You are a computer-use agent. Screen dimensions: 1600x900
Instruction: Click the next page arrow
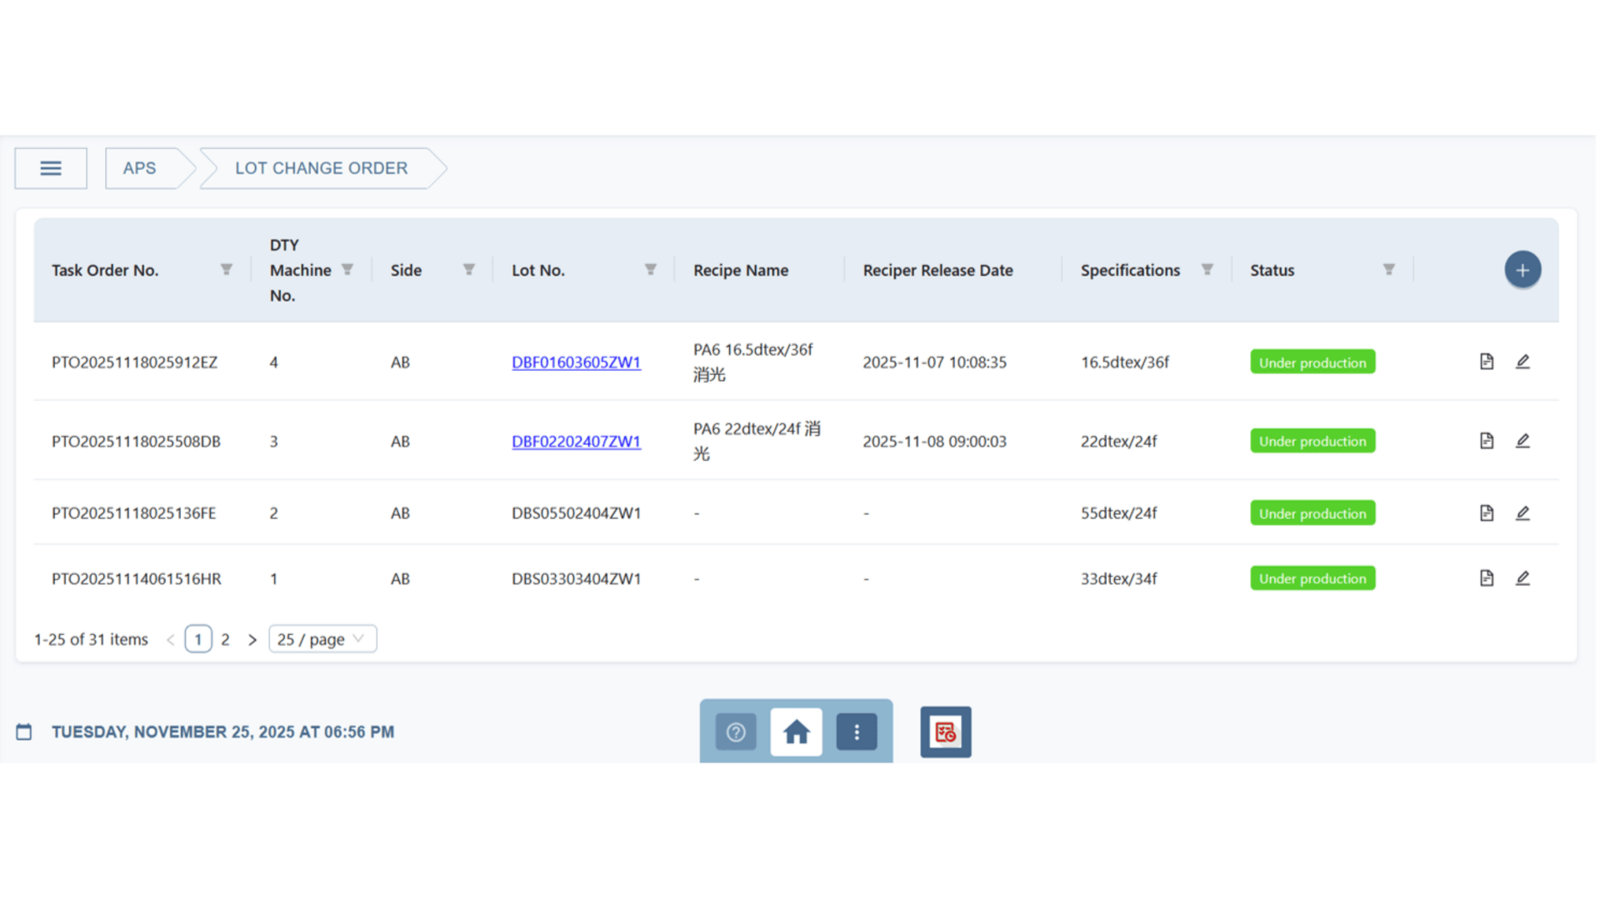coord(252,640)
